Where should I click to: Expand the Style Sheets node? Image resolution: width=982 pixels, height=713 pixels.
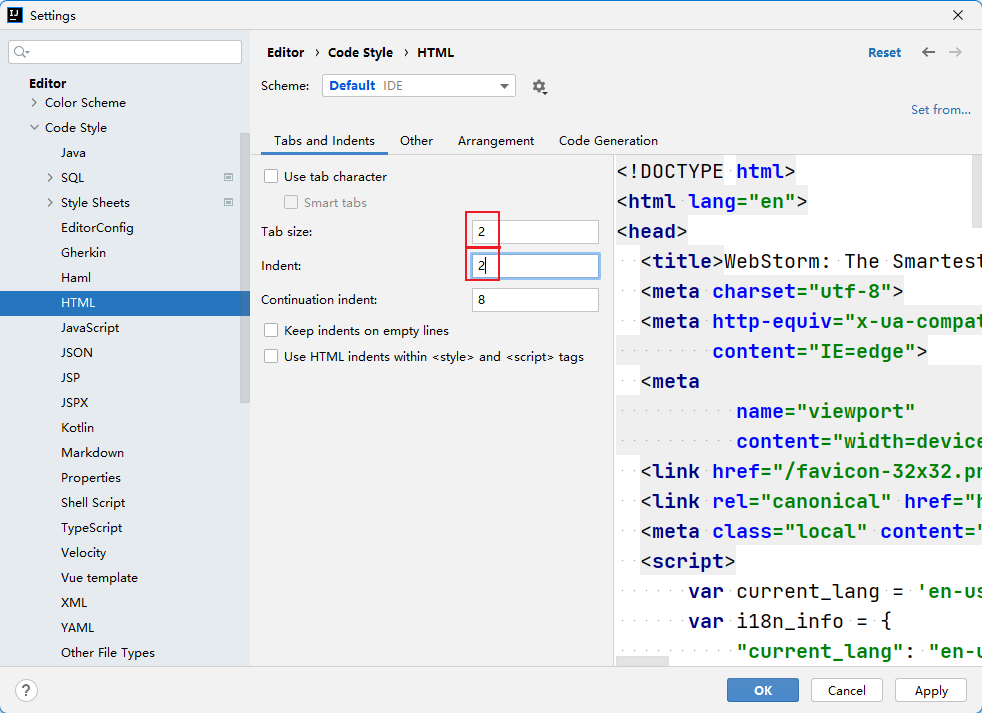click(50, 202)
